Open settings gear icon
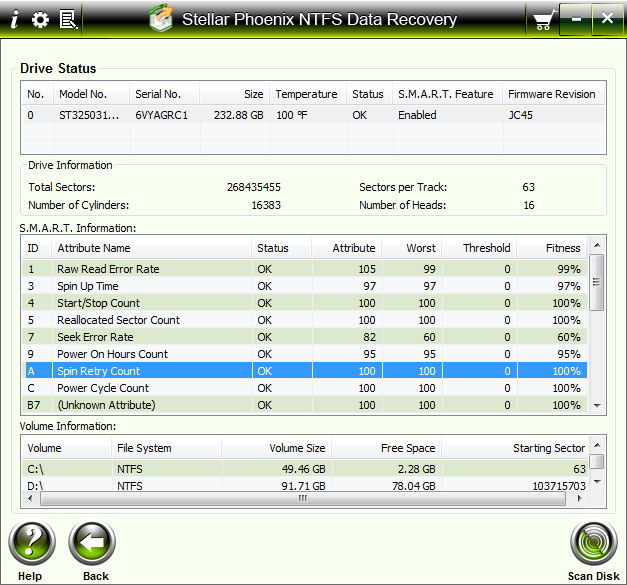 40,19
